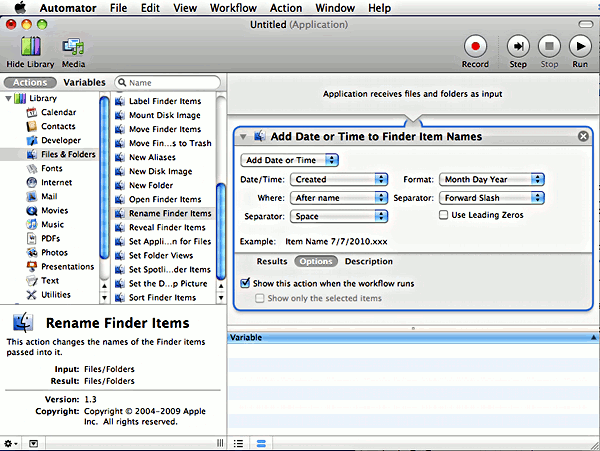Show the action Description tab
Screen dimensions: 600x451
point(369,262)
